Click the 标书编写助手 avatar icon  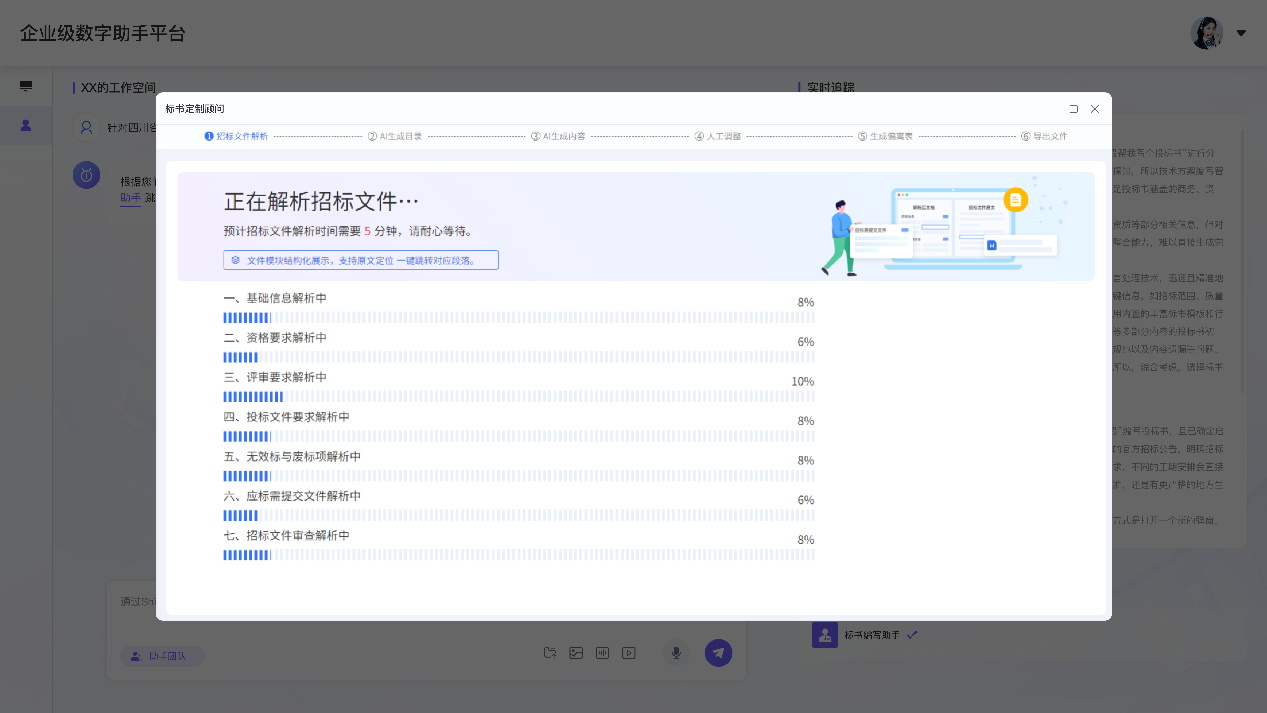[824, 635]
